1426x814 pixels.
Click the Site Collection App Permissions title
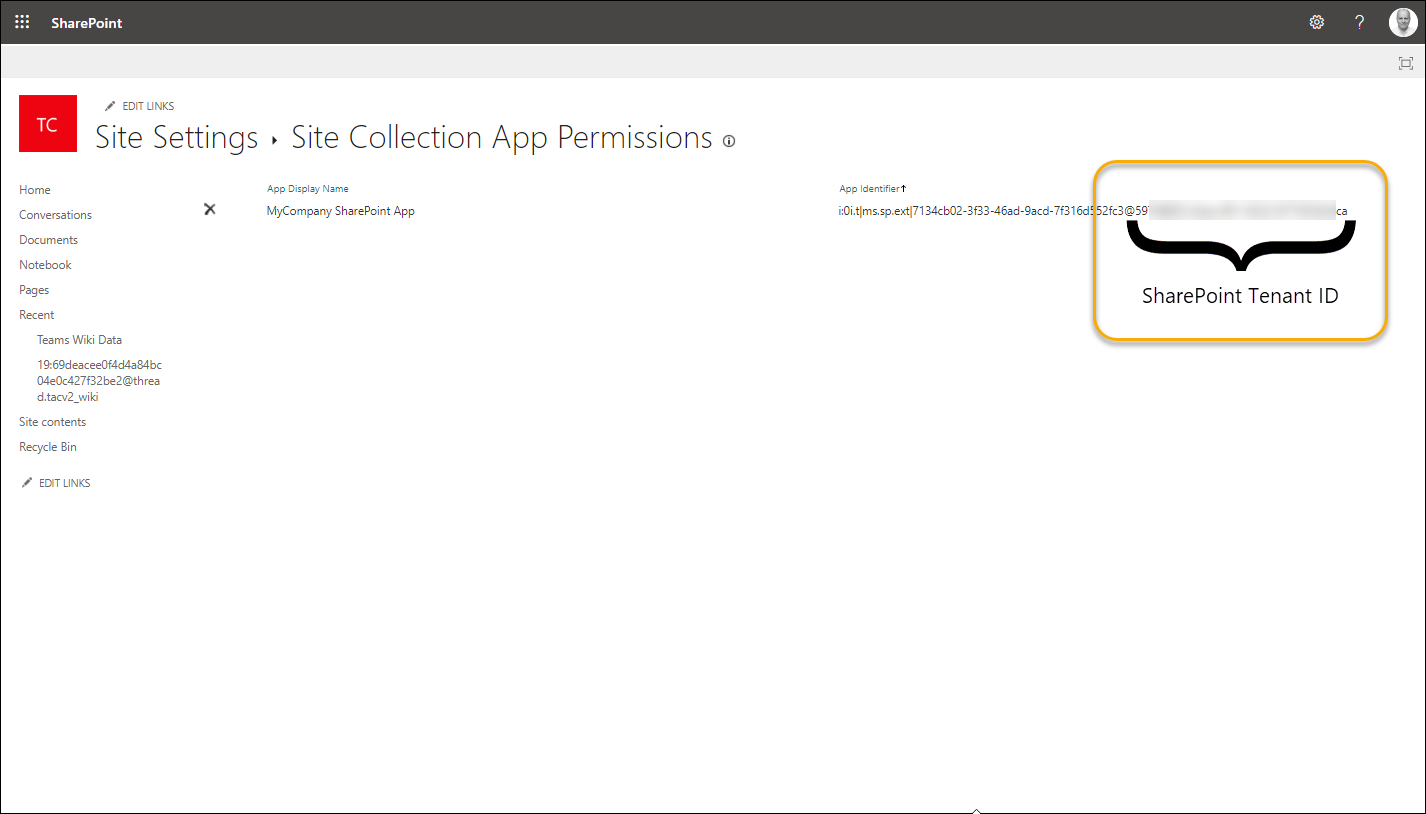[x=502, y=137]
